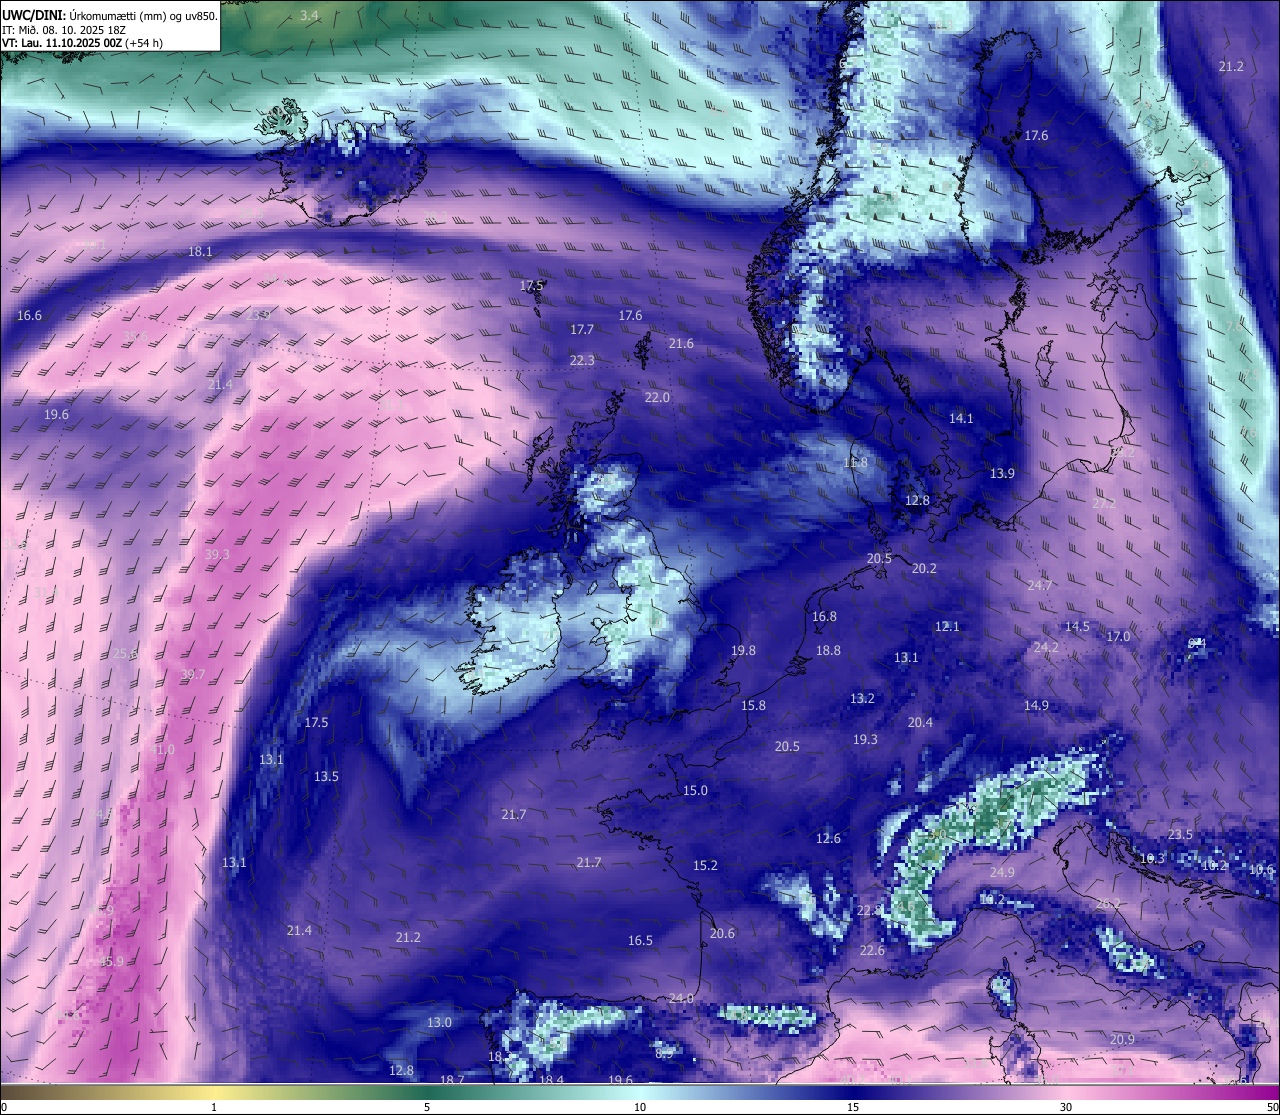Click the map value 16.6
The width and height of the screenshot is (1280, 1115).
coord(30,316)
